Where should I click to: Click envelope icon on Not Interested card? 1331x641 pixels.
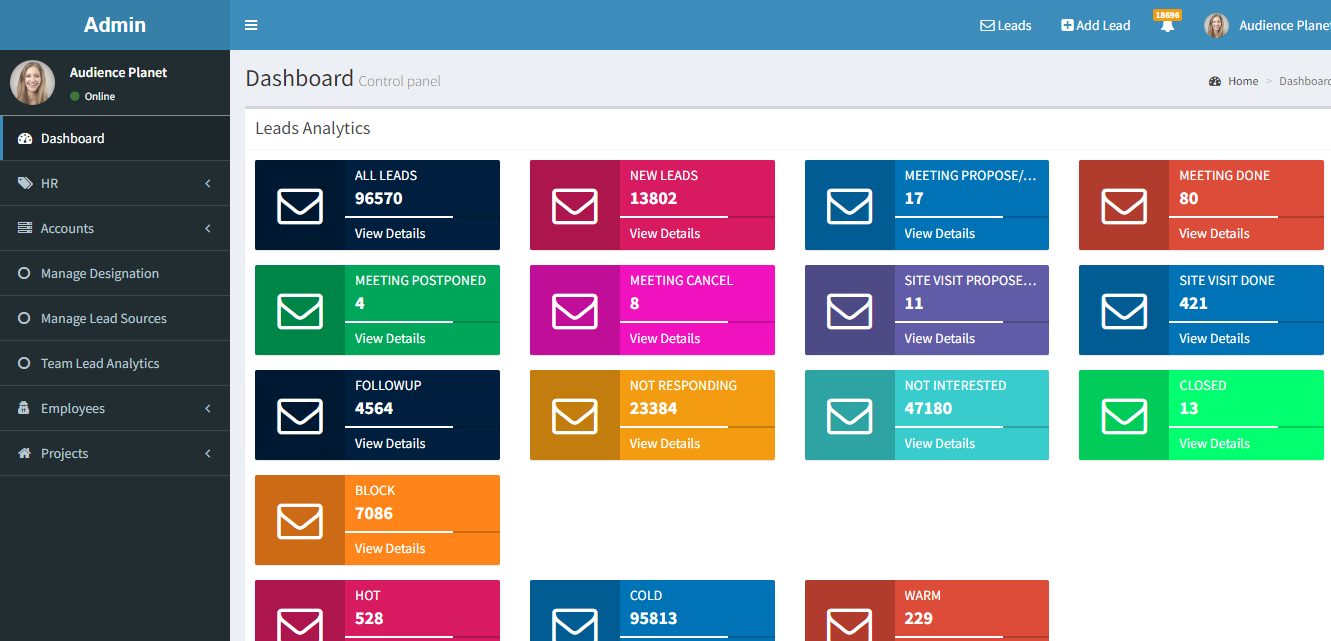pos(850,416)
